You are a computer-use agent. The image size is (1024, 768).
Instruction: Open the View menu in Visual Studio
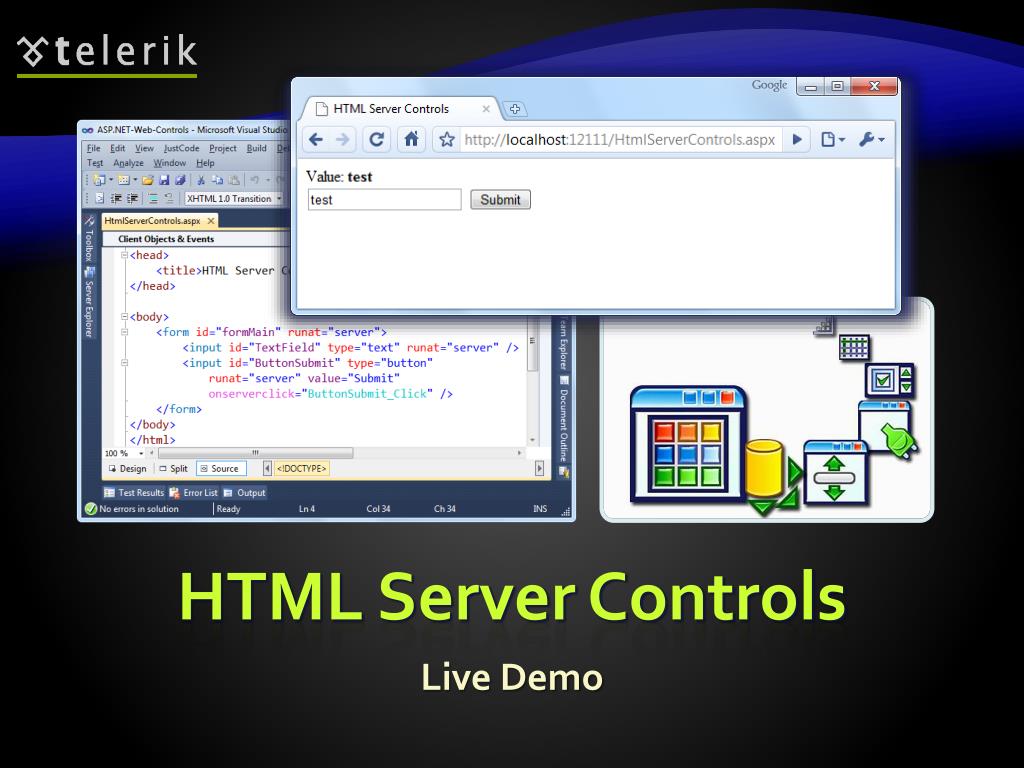[144, 148]
